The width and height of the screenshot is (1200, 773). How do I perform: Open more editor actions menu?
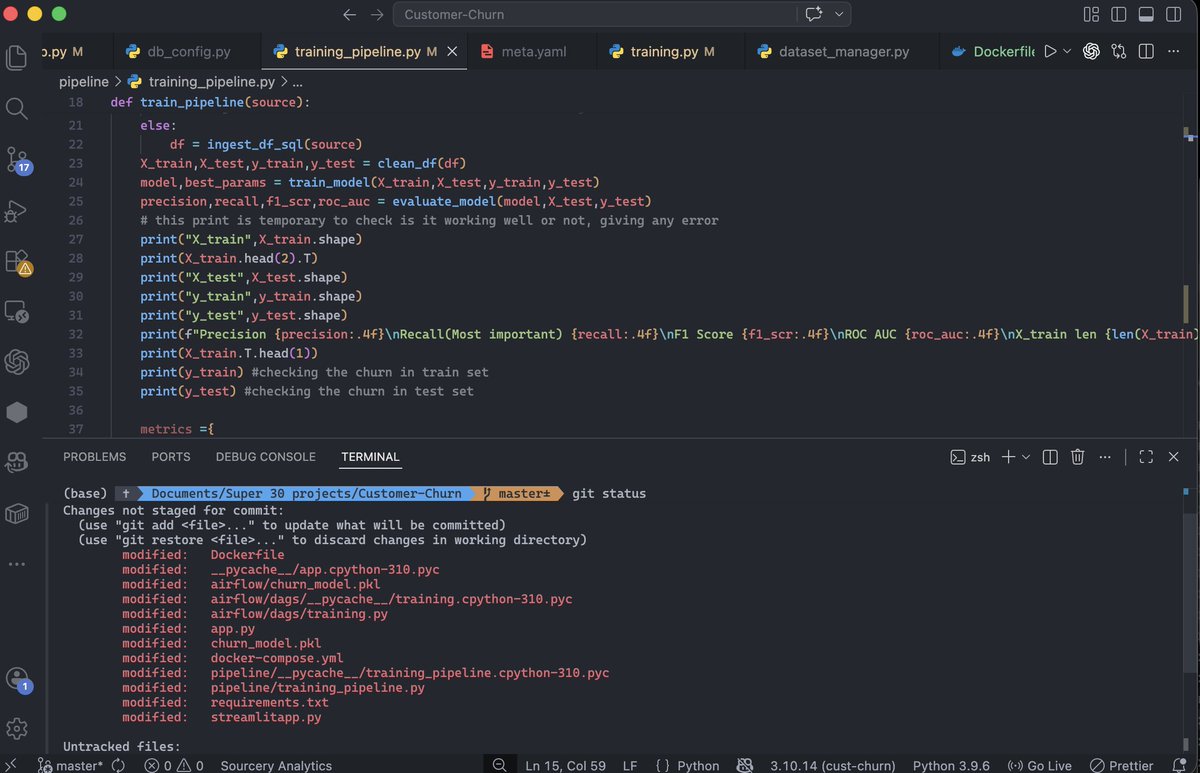tap(1174, 51)
